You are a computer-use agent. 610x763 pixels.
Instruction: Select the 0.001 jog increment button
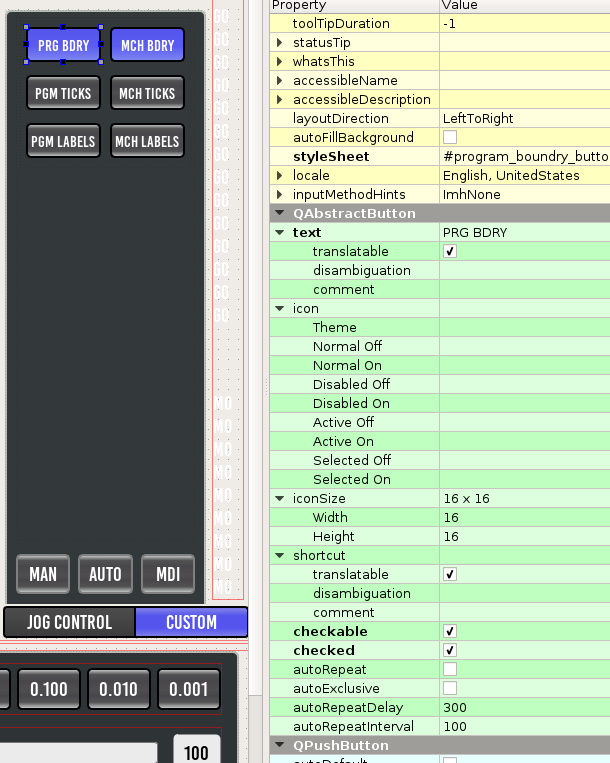(189, 689)
